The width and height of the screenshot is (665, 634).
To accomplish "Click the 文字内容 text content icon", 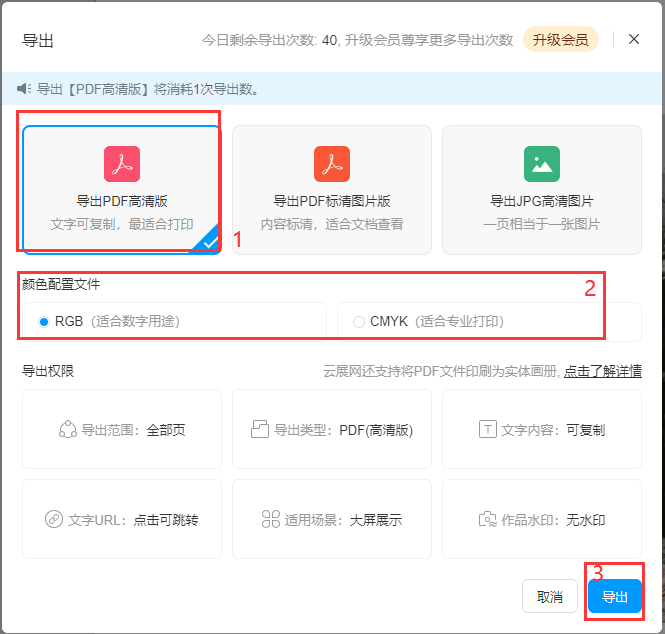I will click(x=488, y=430).
